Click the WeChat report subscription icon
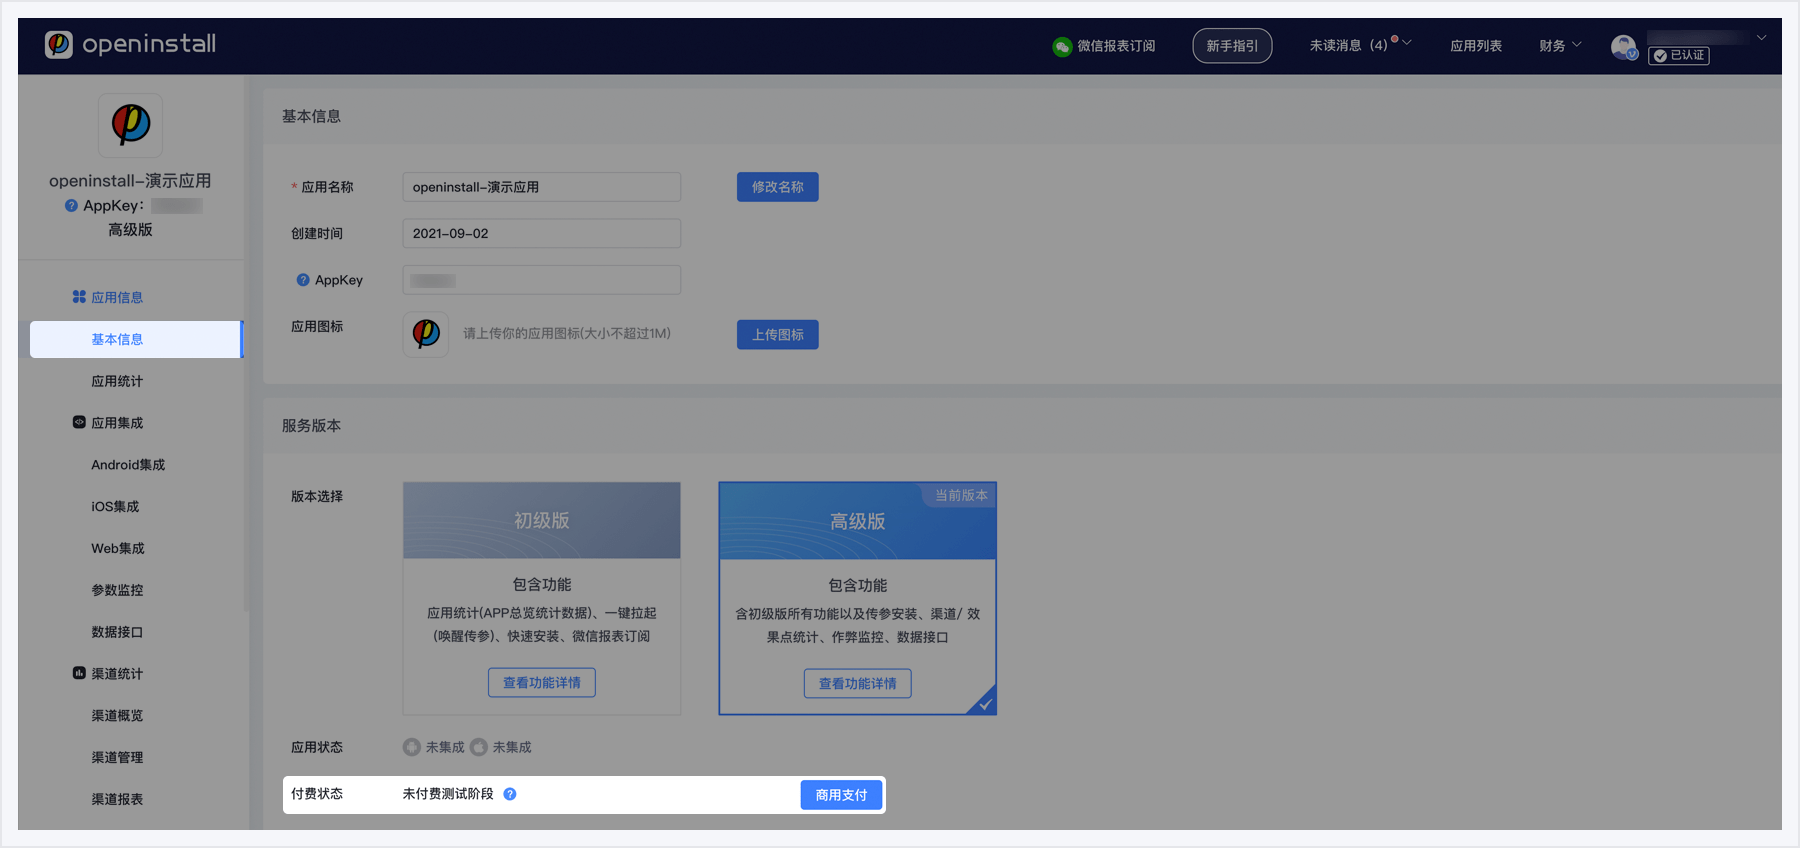Viewport: 1800px width, 848px height. pos(1061,46)
